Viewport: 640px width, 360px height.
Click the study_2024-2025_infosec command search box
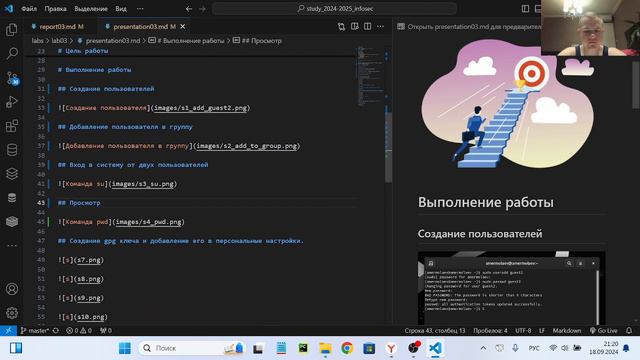[x=334, y=9]
